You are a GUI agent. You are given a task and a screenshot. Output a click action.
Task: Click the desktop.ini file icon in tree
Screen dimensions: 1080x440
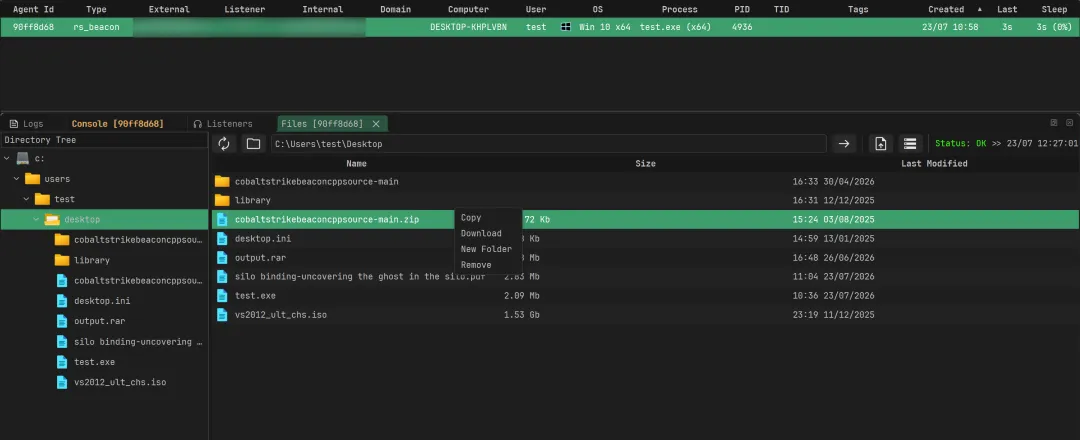[62, 301]
